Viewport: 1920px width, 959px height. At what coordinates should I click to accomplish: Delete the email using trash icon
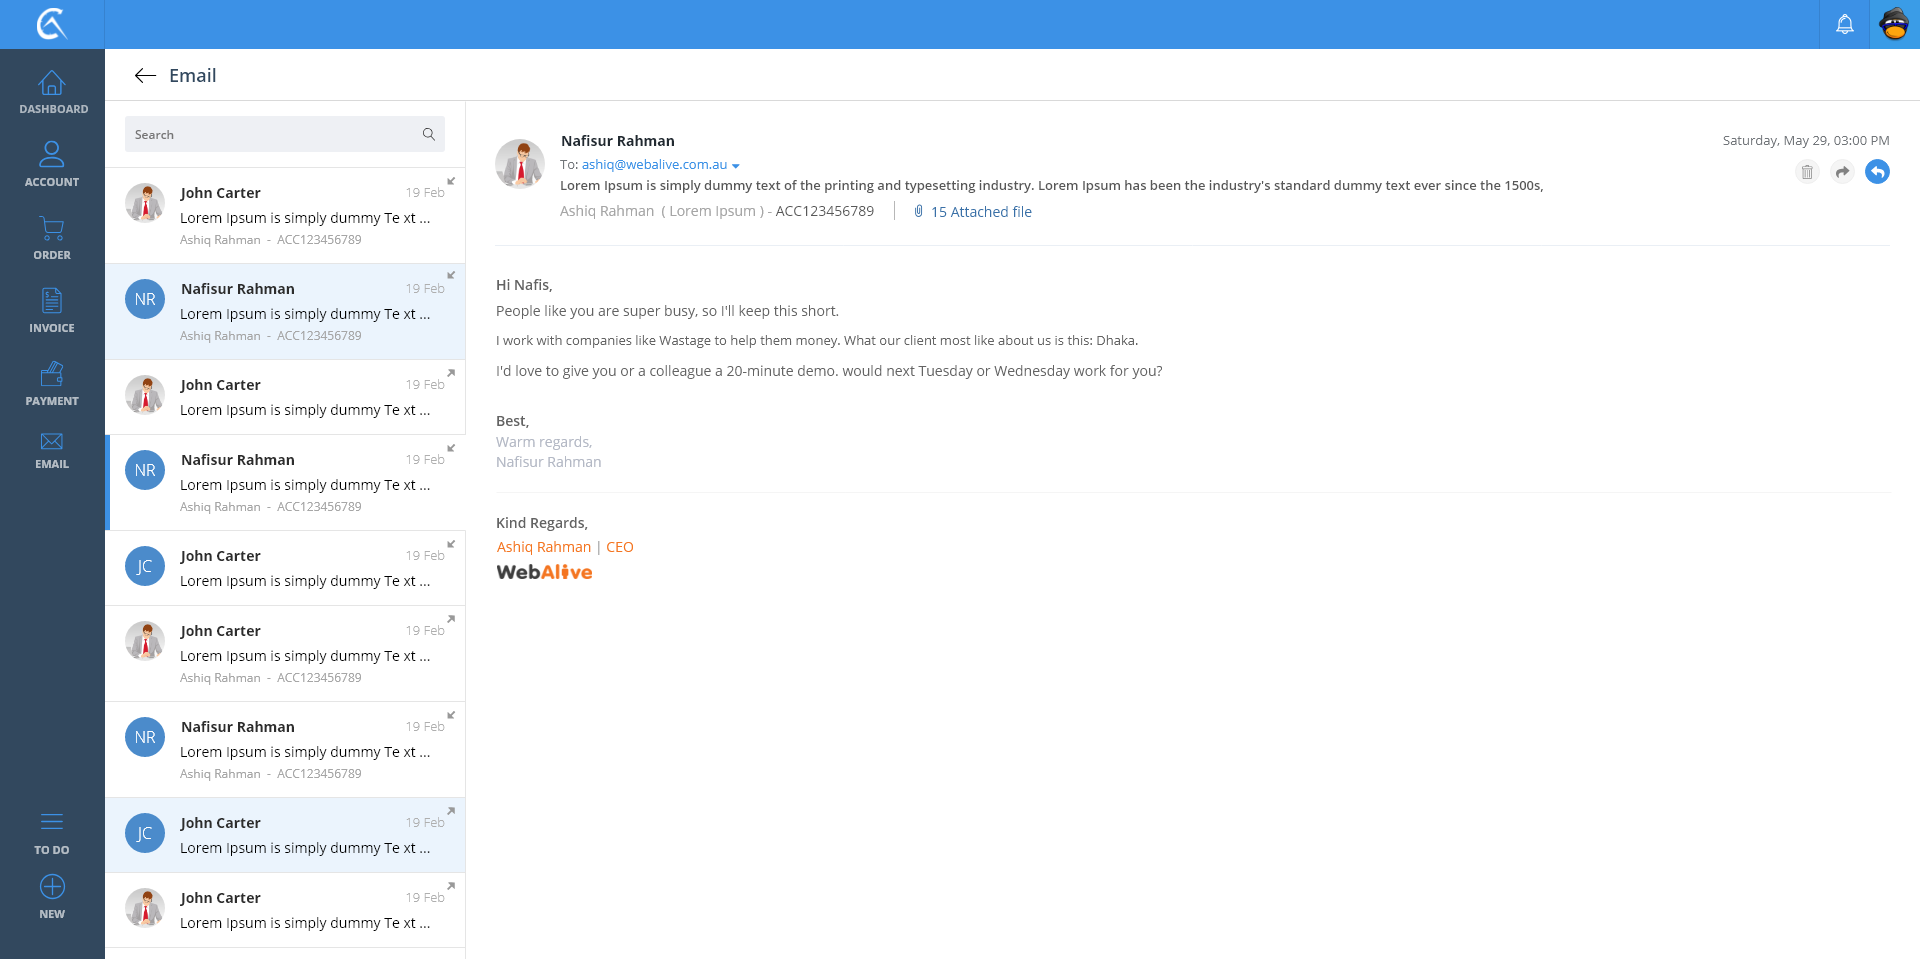tap(1806, 172)
